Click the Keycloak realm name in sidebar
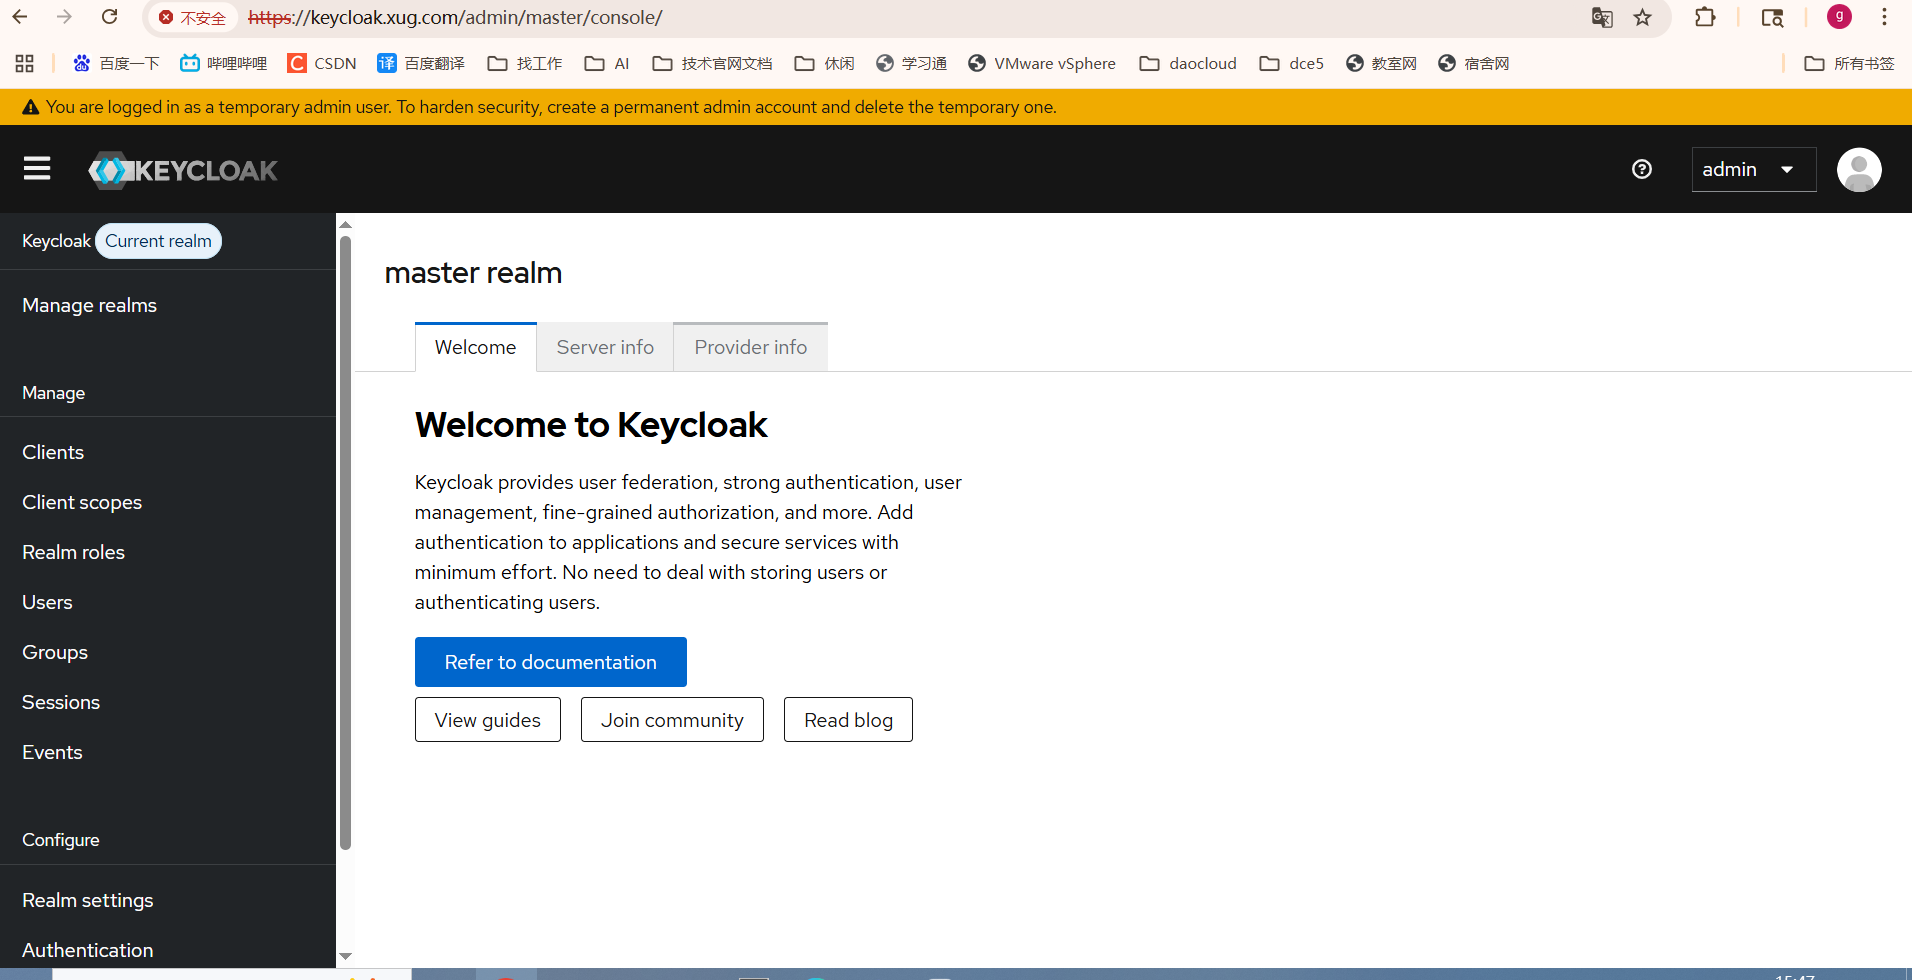The height and width of the screenshot is (980, 1912). [56, 241]
